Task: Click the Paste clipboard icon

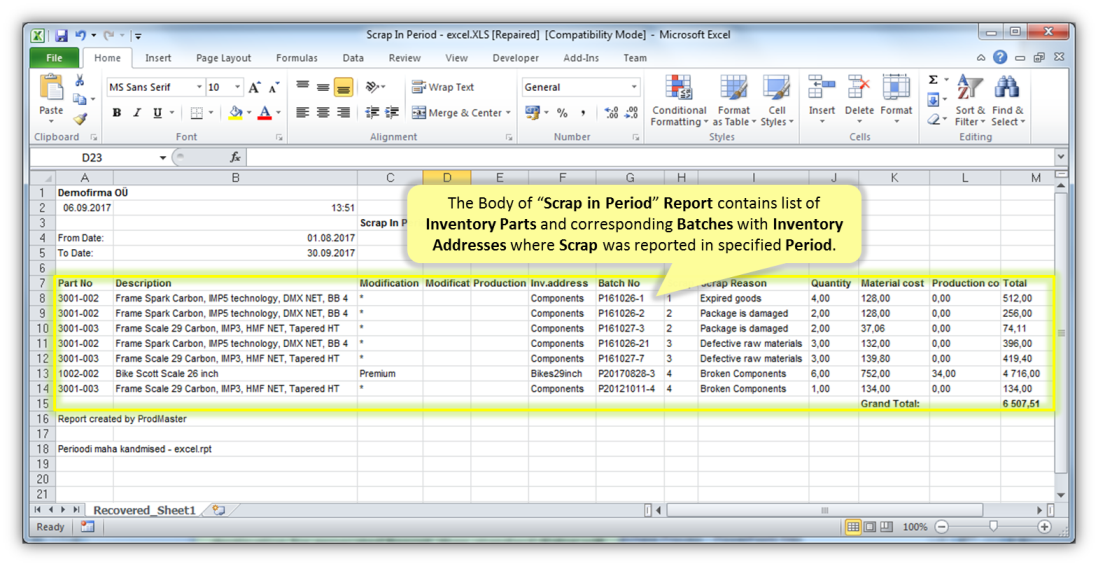Action: [x=50, y=88]
